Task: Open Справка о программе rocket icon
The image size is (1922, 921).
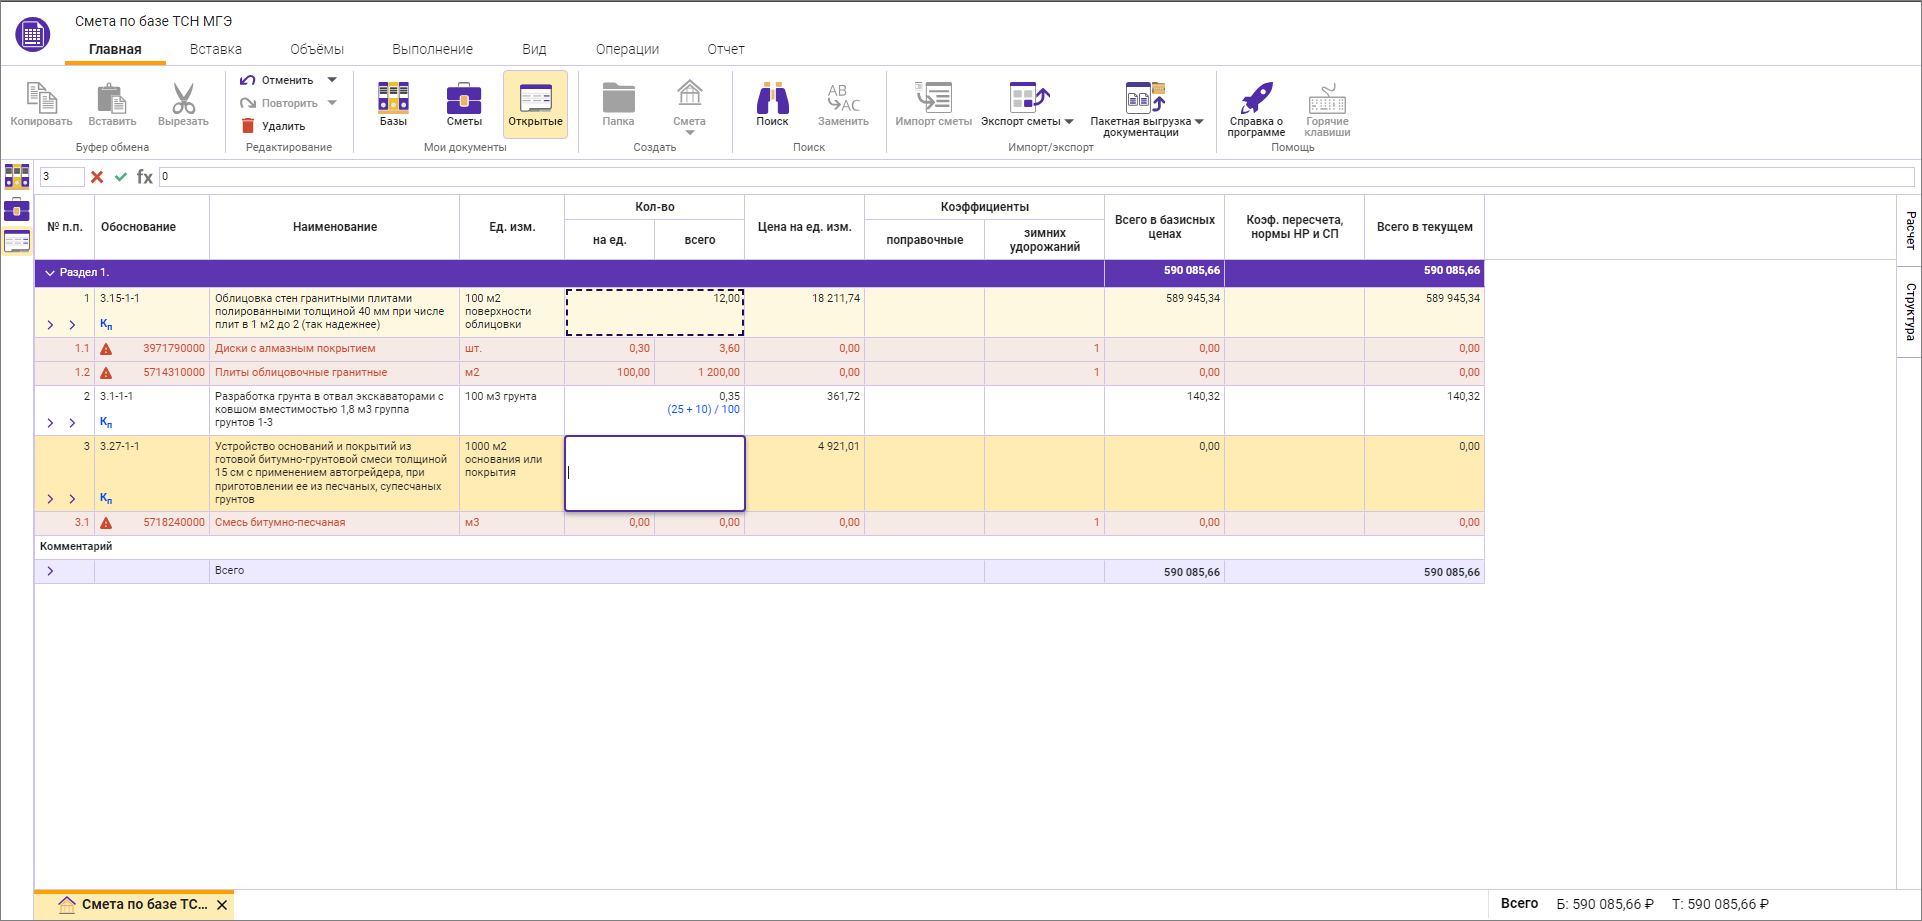Action: click(x=1256, y=98)
